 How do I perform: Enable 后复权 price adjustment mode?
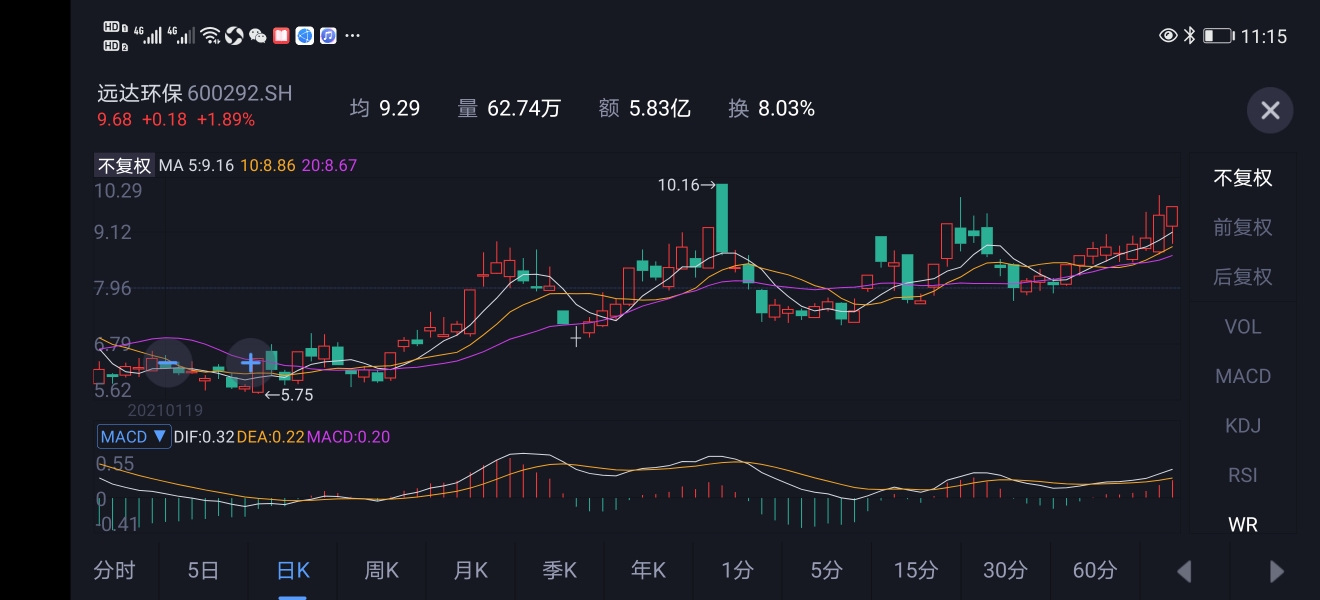1242,277
